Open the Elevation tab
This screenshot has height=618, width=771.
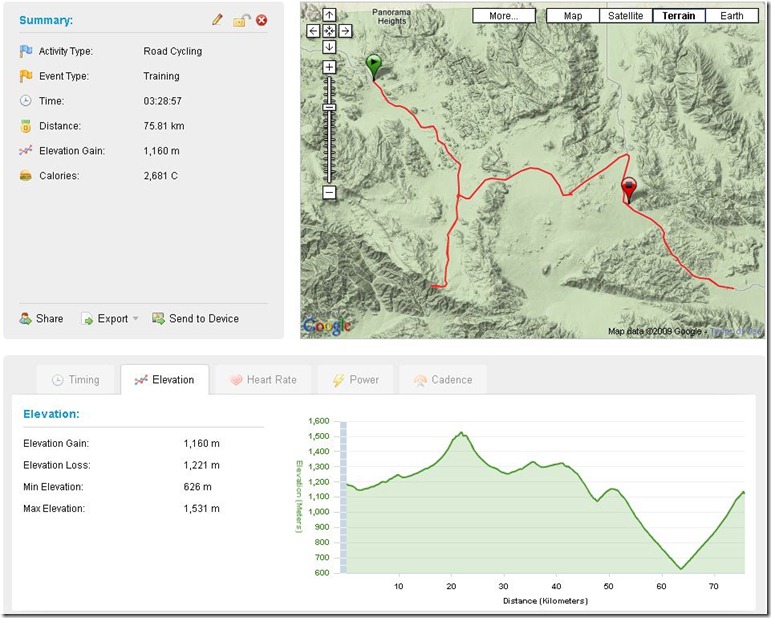coord(165,380)
